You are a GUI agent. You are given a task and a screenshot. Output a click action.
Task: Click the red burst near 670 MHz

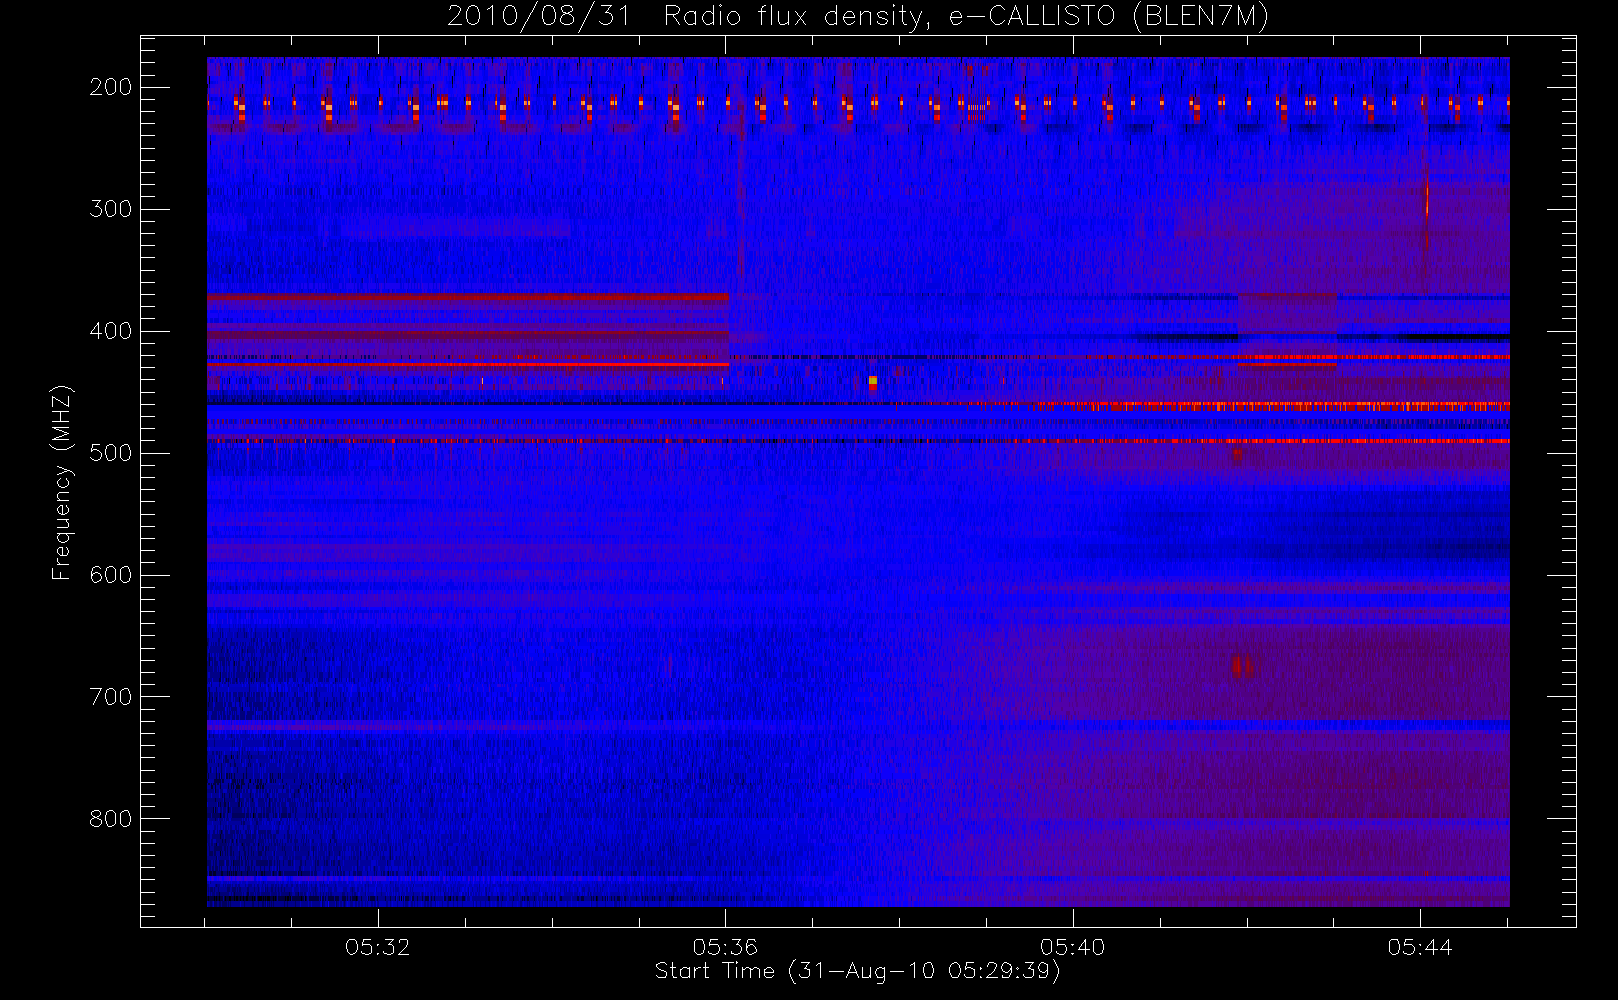pyautogui.click(x=1241, y=666)
